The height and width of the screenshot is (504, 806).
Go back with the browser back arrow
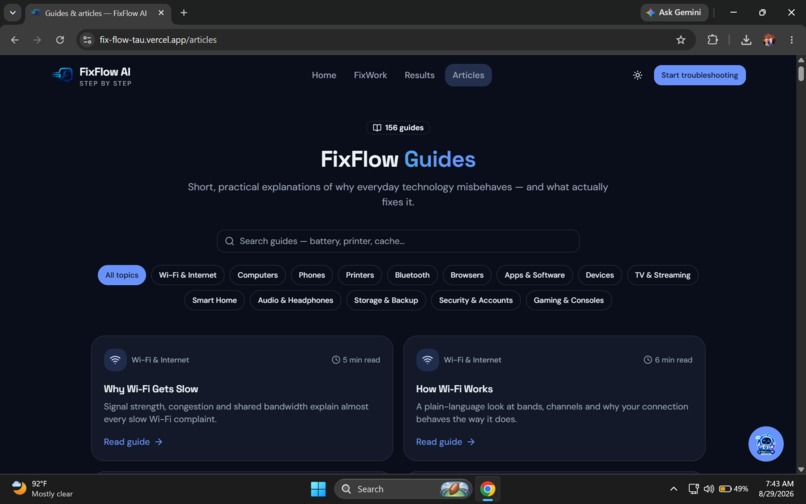tap(14, 40)
